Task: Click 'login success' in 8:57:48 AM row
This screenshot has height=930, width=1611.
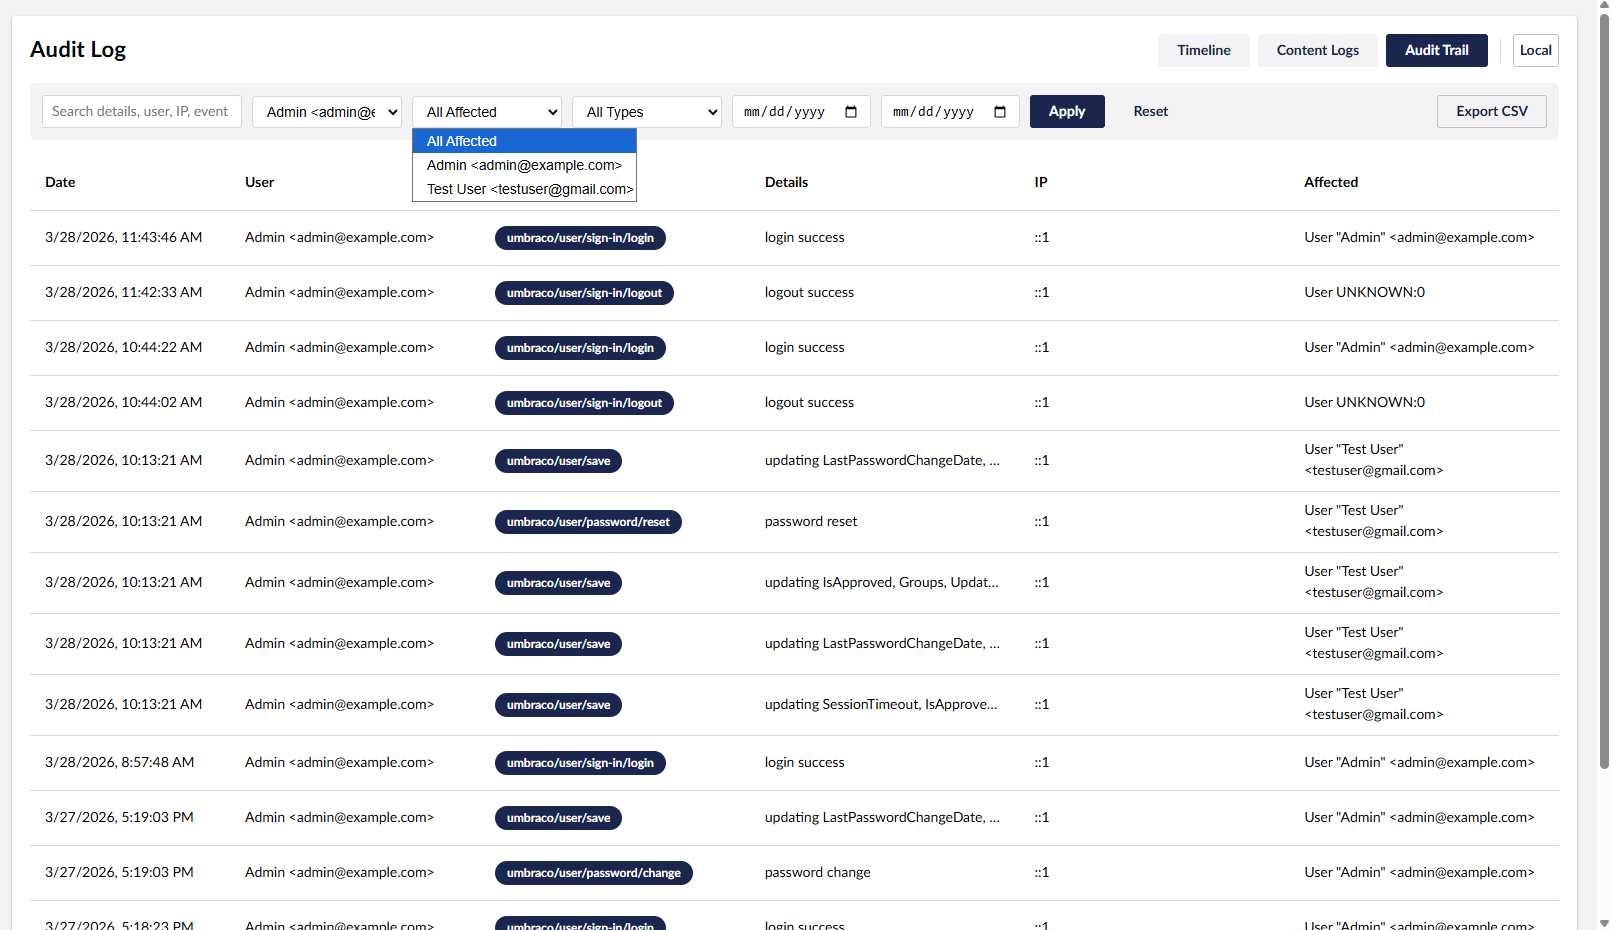Action: [804, 762]
